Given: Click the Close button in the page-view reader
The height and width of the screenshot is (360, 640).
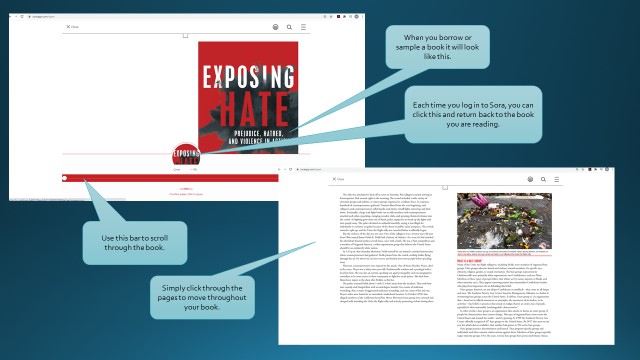Looking at the screenshot, I should (338, 179).
